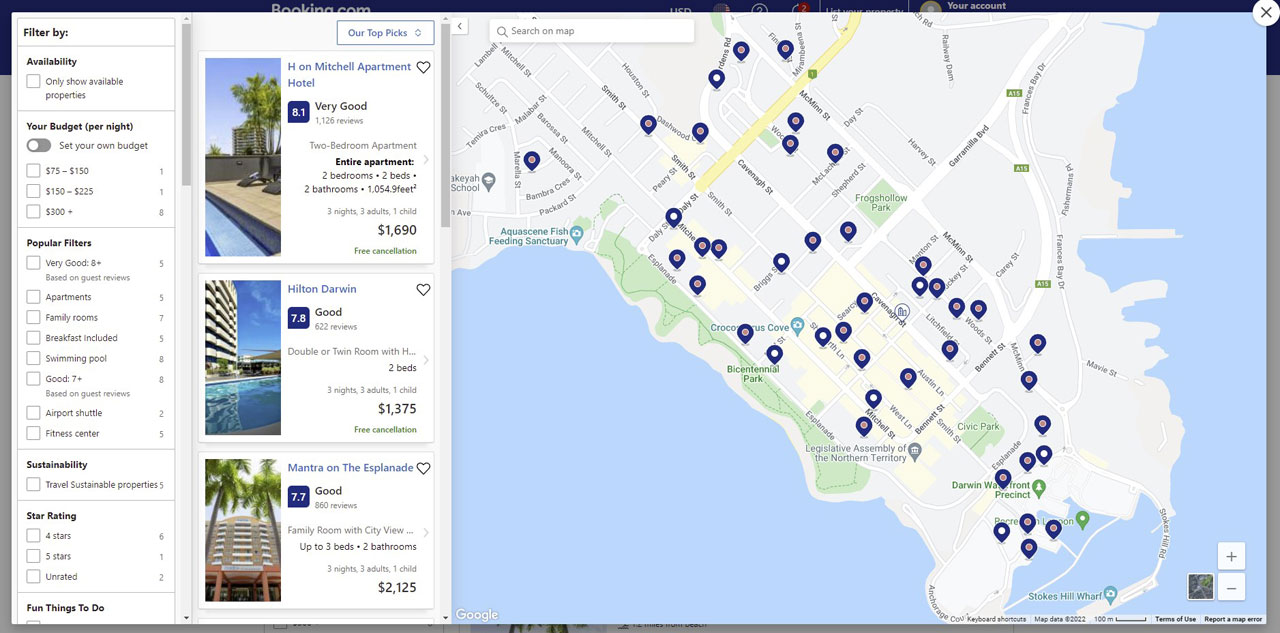The image size is (1280, 633).
Task: Click the school marker near Schultze St
Action: point(488,182)
